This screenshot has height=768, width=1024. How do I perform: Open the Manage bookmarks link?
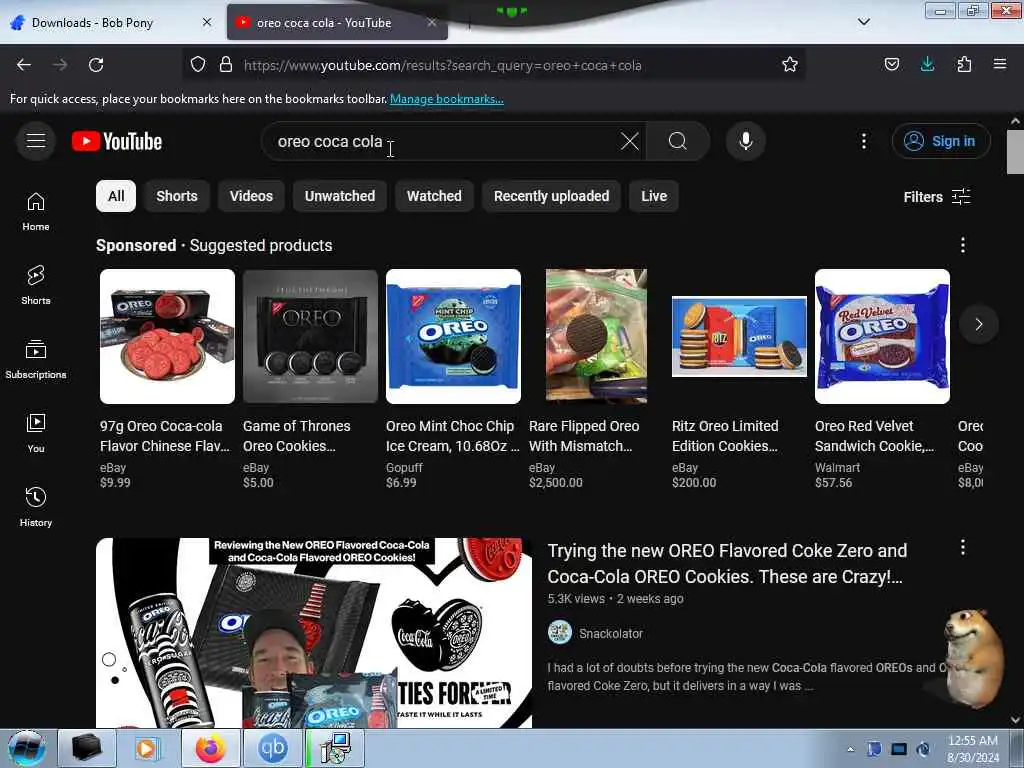pyautogui.click(x=447, y=99)
